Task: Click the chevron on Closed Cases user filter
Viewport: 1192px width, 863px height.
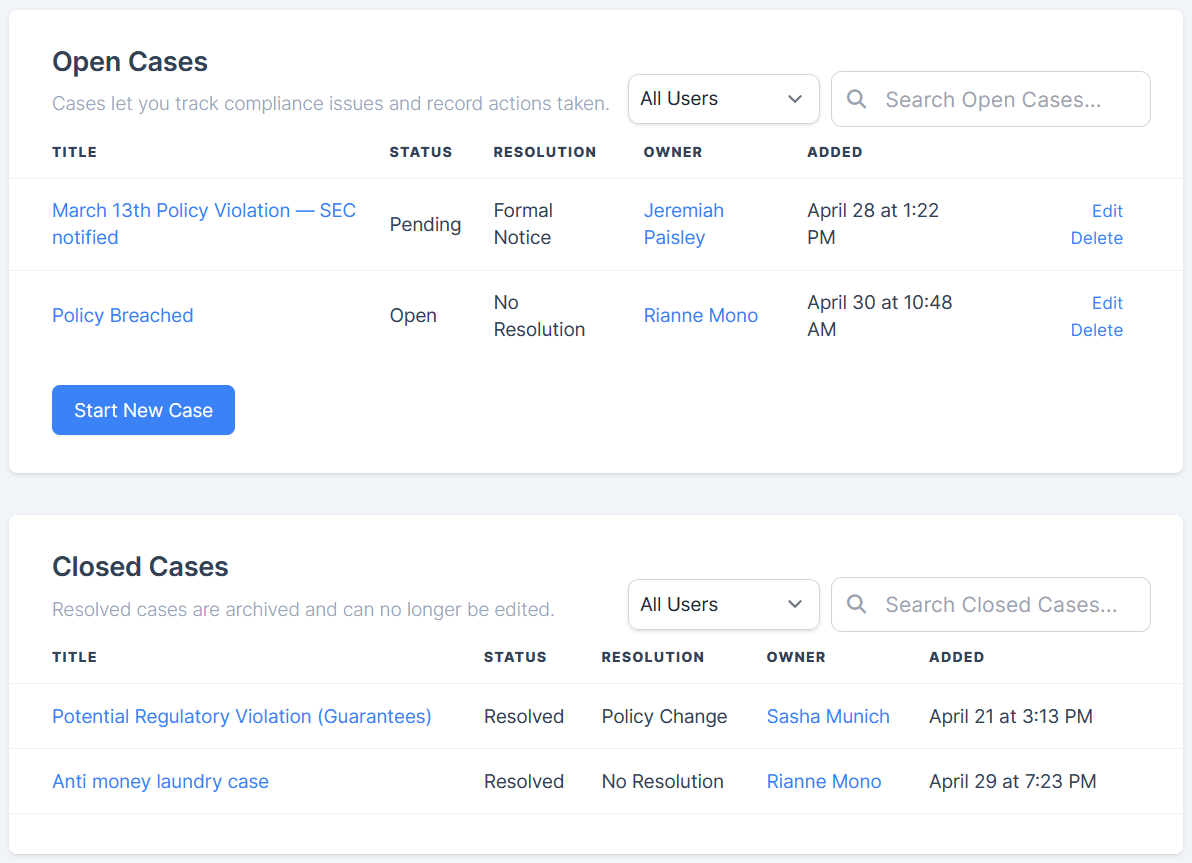Action: [795, 604]
